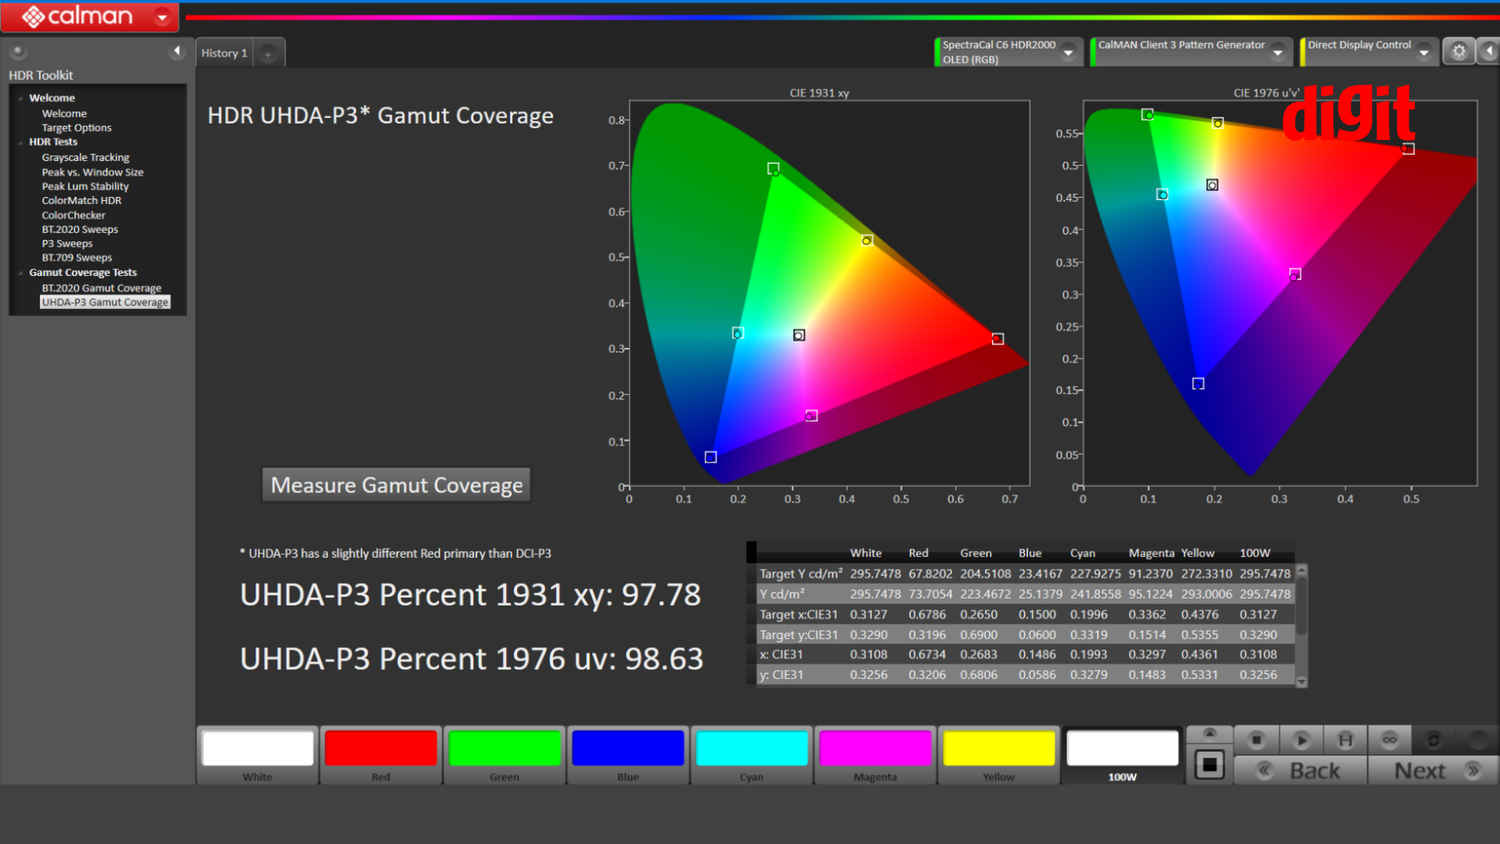Screen dimensions: 1500x844
Task: Click the stop measurement button
Action: pyautogui.click(x=1257, y=740)
